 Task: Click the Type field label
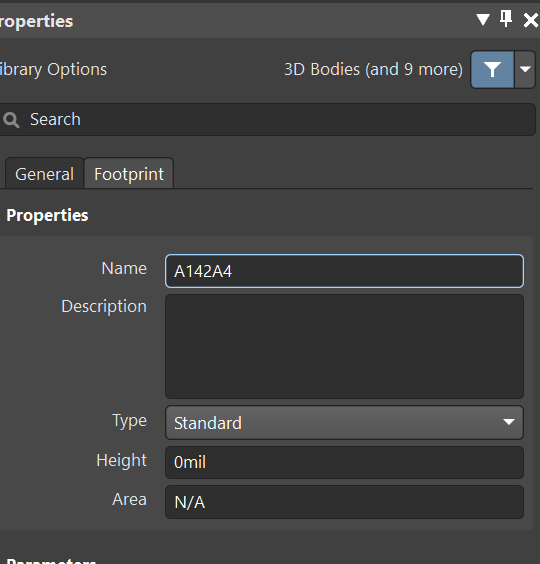(x=130, y=421)
